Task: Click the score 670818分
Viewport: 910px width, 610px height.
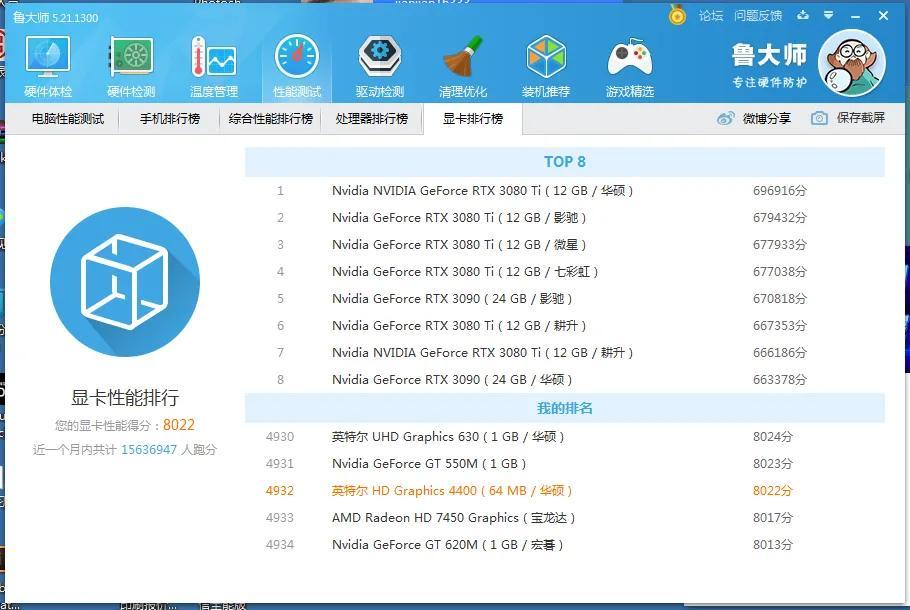Action: coord(780,299)
